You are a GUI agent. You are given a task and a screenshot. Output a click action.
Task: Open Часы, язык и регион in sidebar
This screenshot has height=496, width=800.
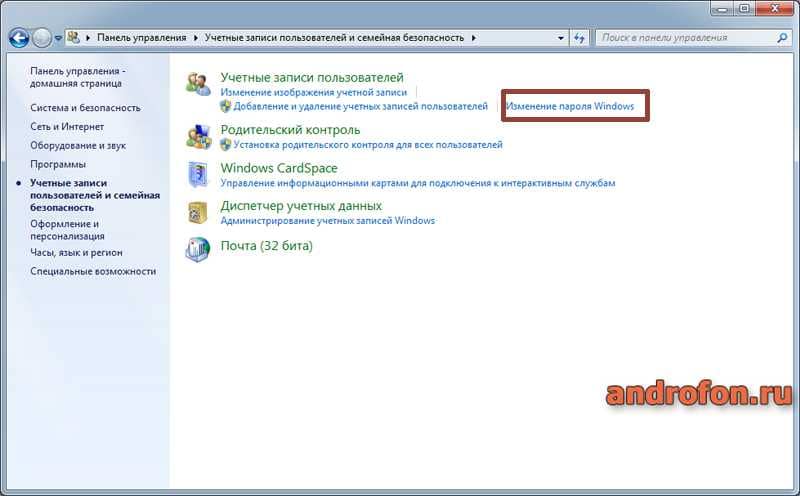[76, 253]
